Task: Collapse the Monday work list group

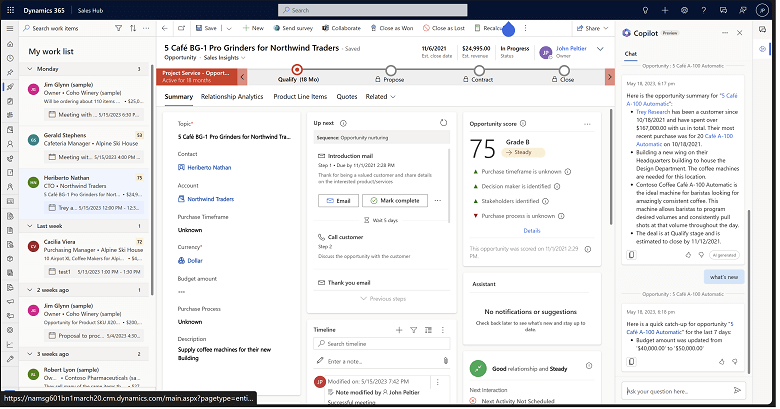Action: click(30, 69)
